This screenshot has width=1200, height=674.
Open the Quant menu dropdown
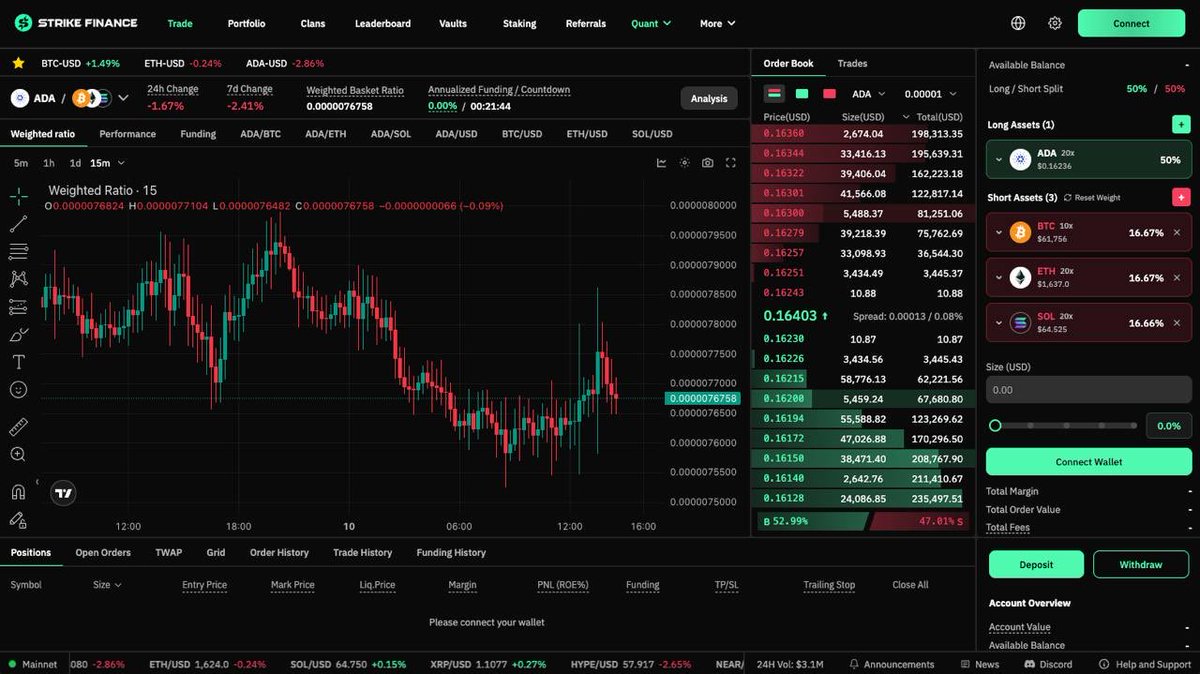click(x=651, y=23)
